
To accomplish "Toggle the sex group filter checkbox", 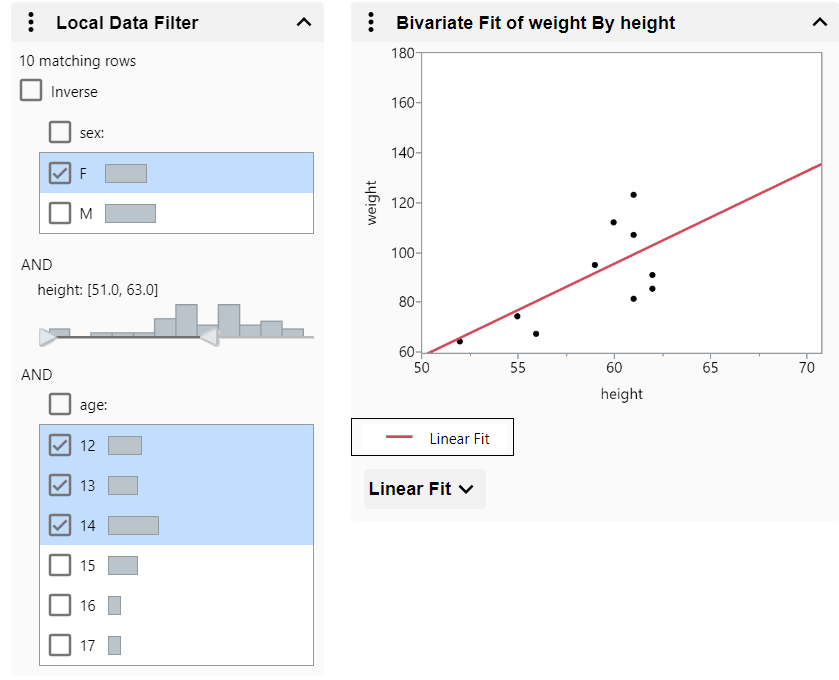I will [x=60, y=131].
